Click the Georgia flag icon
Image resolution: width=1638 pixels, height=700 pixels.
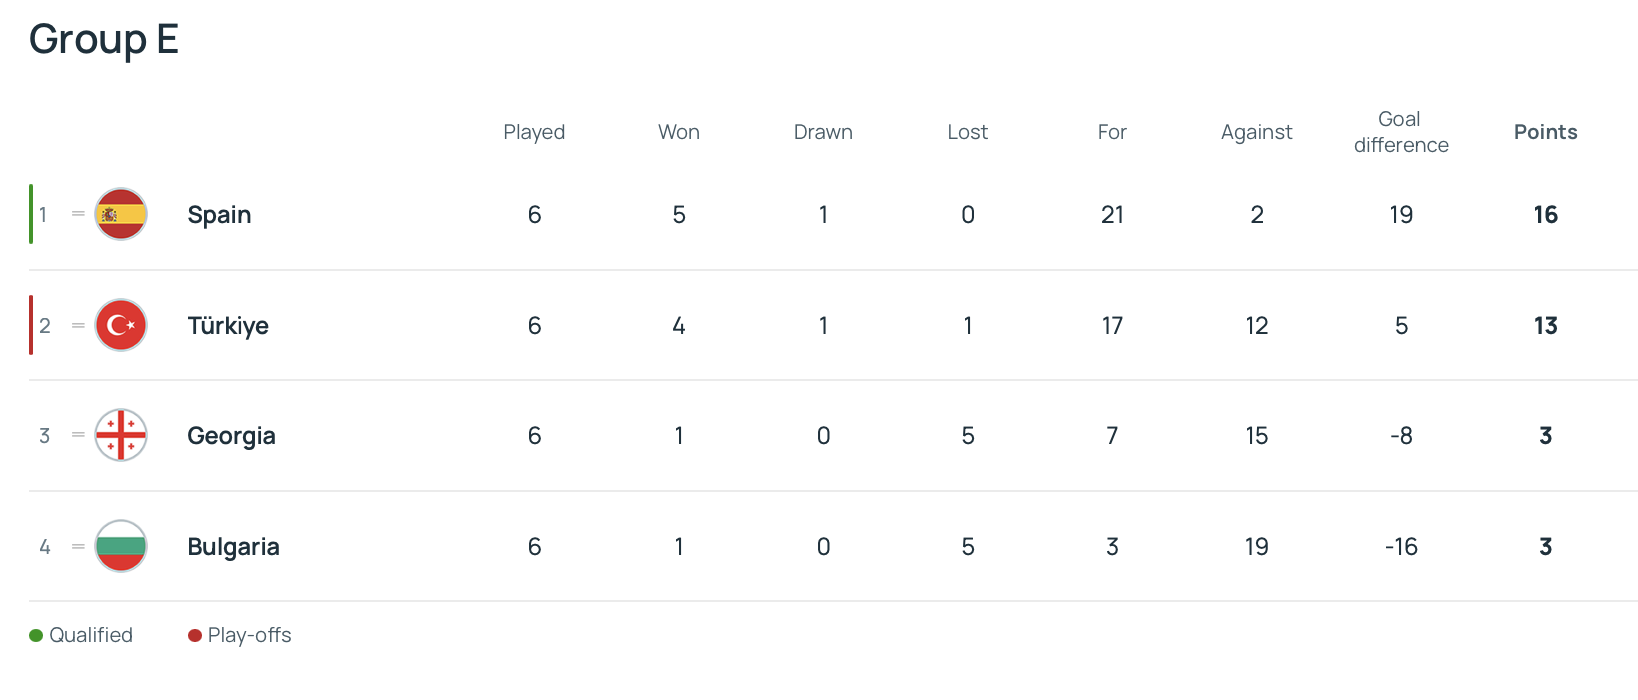click(121, 435)
